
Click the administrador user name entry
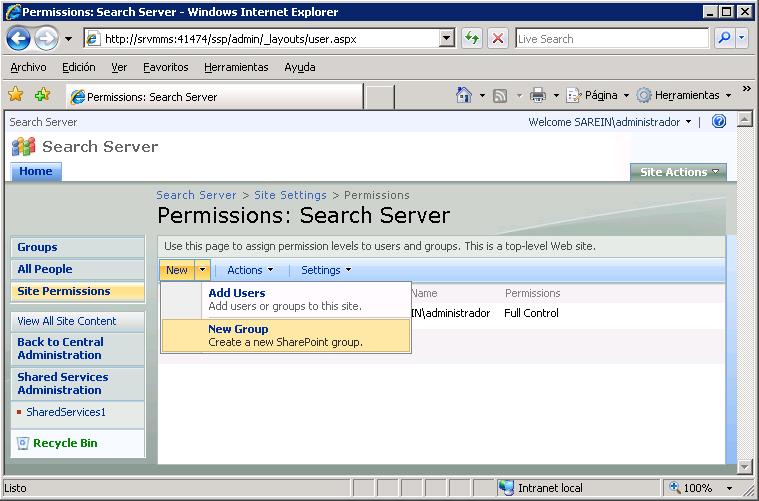pyautogui.click(x=451, y=313)
